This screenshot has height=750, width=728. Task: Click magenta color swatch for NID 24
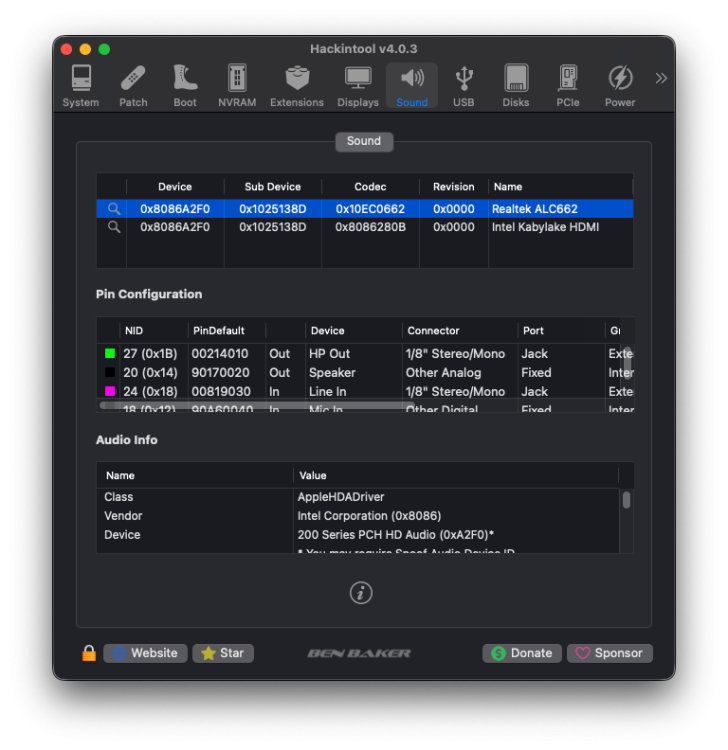[x=110, y=392]
